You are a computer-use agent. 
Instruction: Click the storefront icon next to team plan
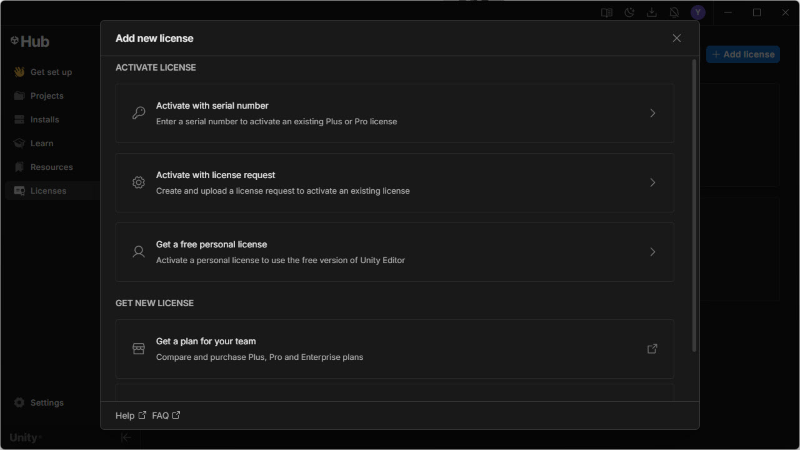[x=139, y=349]
